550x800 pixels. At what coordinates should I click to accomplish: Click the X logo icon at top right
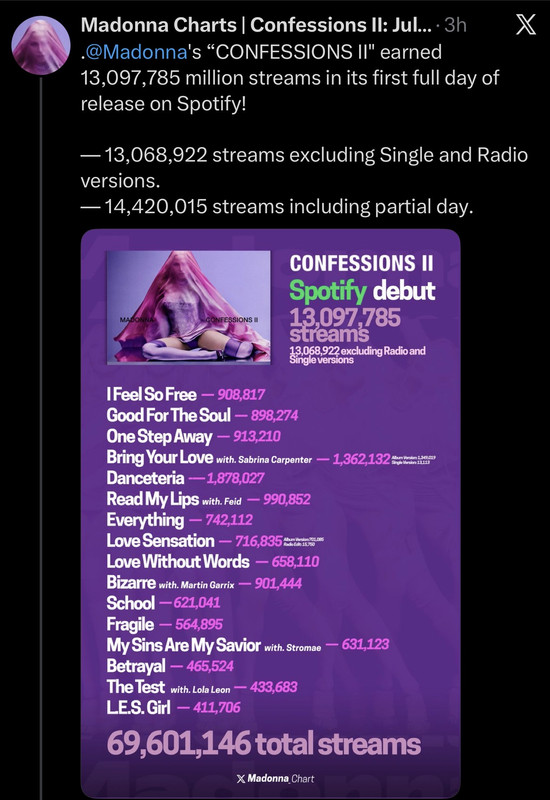point(526,24)
